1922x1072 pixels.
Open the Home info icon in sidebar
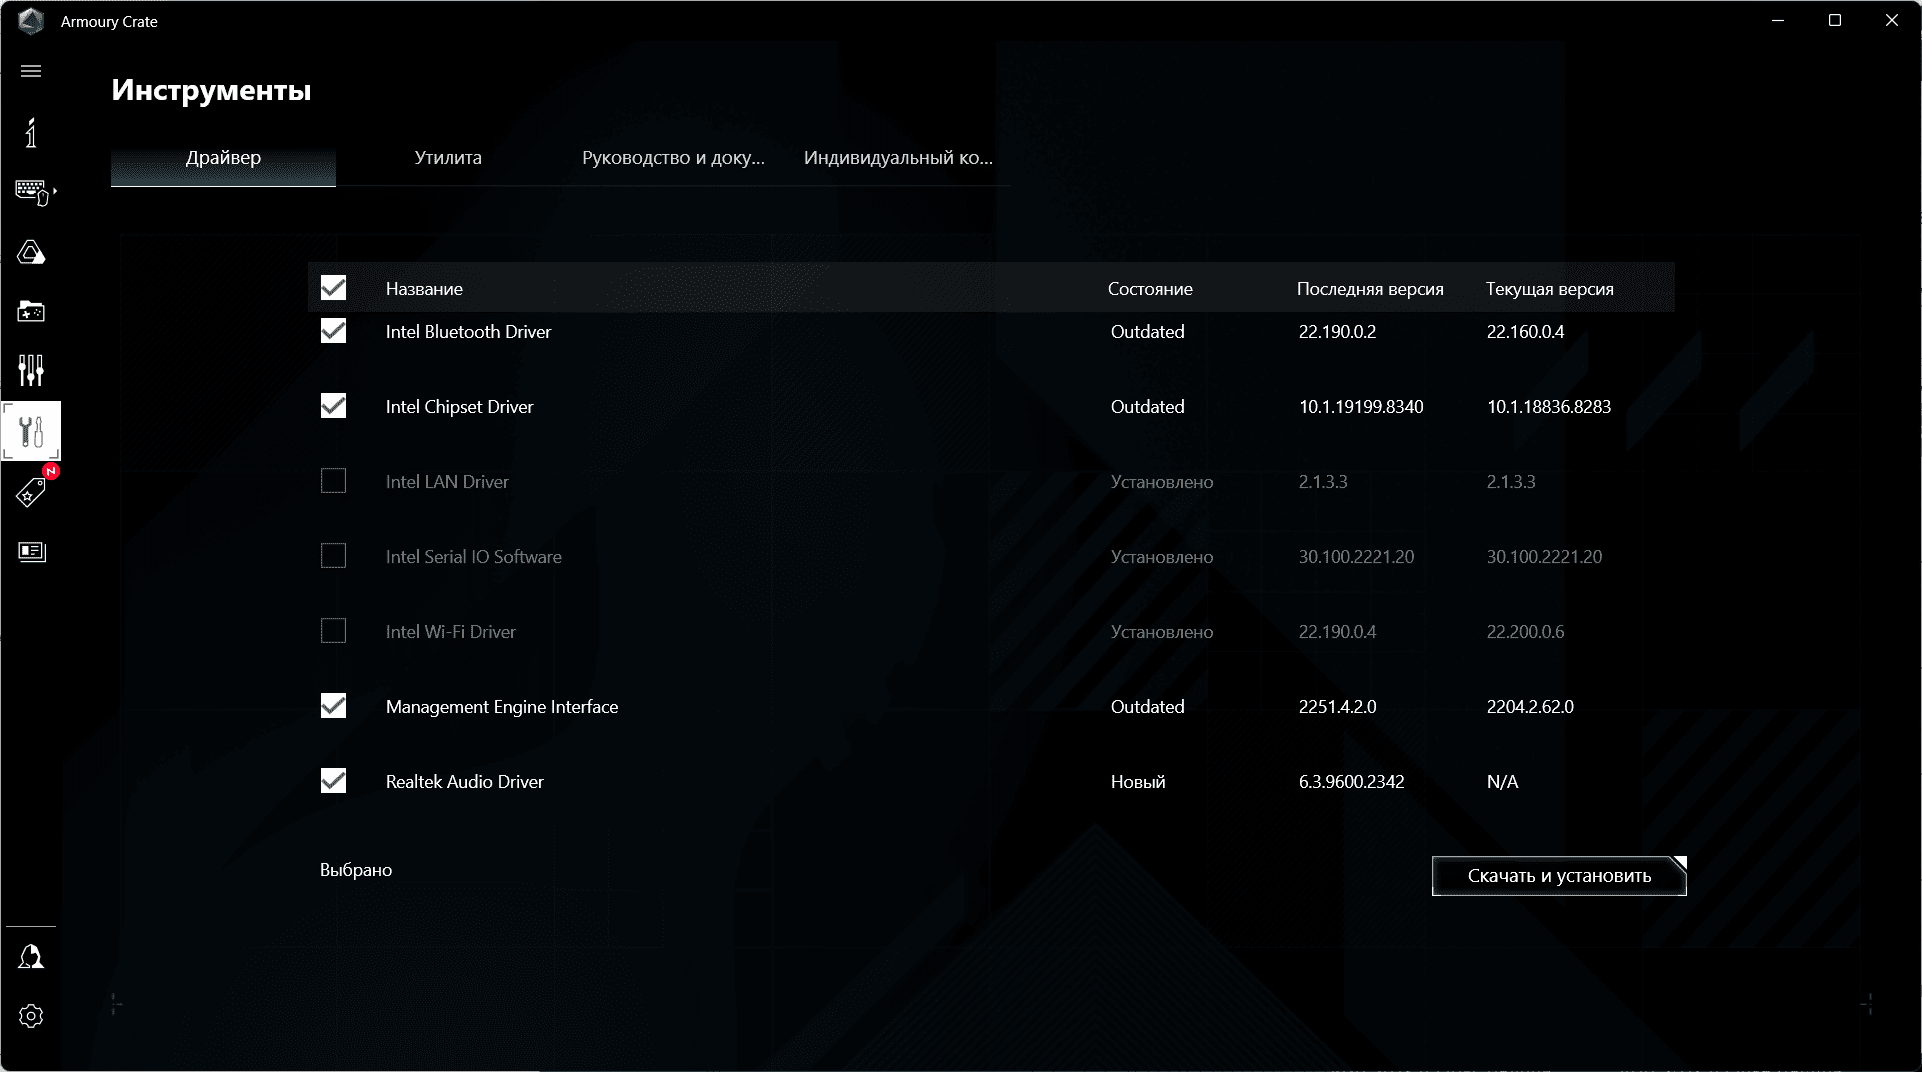point(31,133)
